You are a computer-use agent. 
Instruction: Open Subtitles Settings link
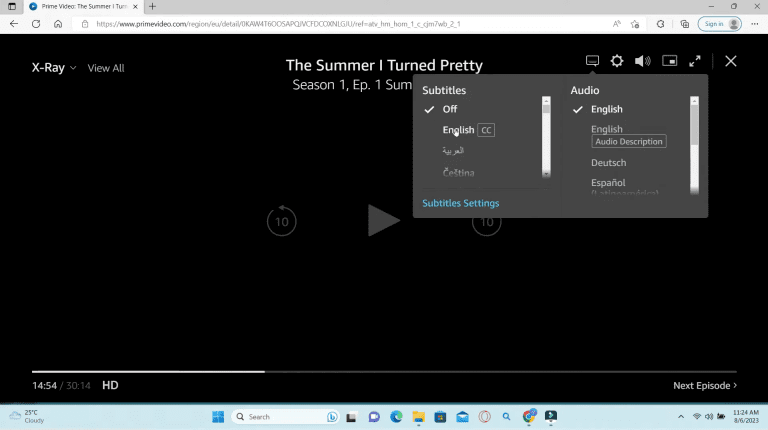click(460, 203)
